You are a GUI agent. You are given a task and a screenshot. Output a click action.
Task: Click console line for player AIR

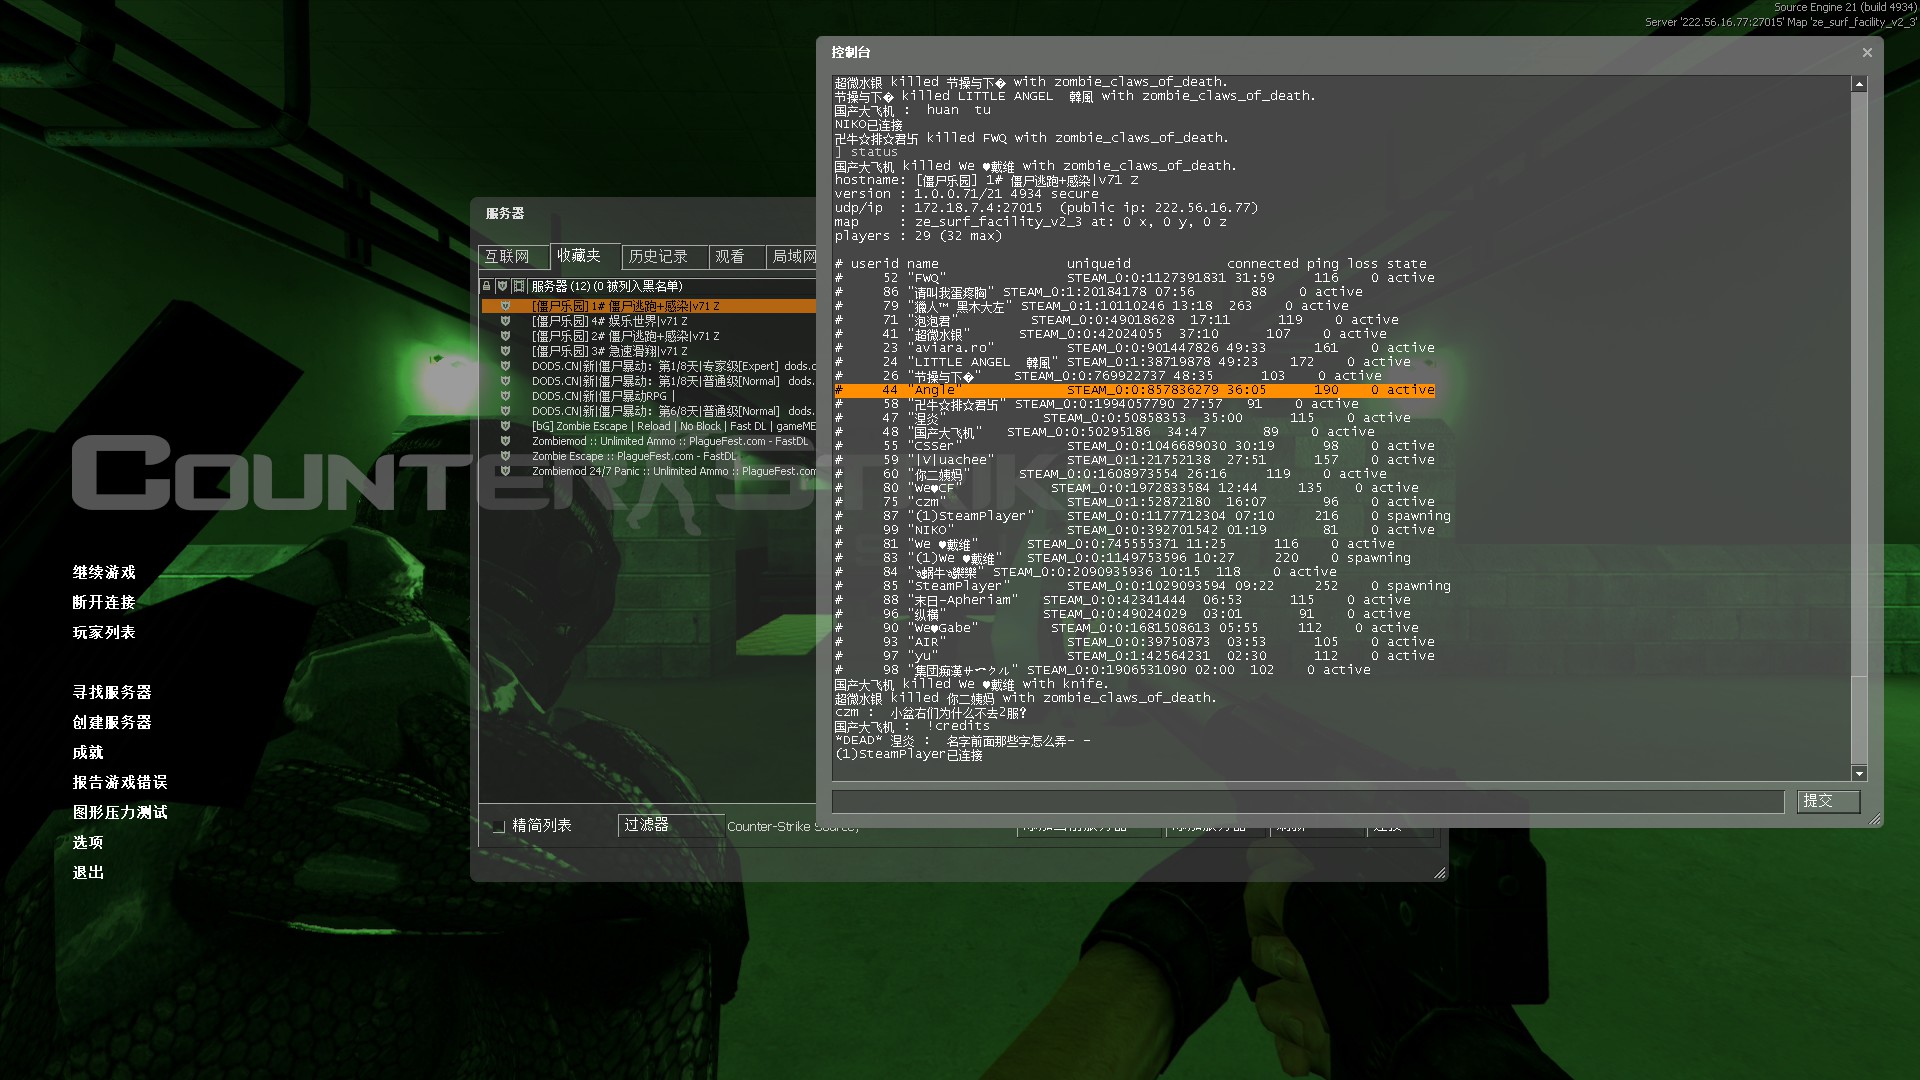pos(1135,642)
